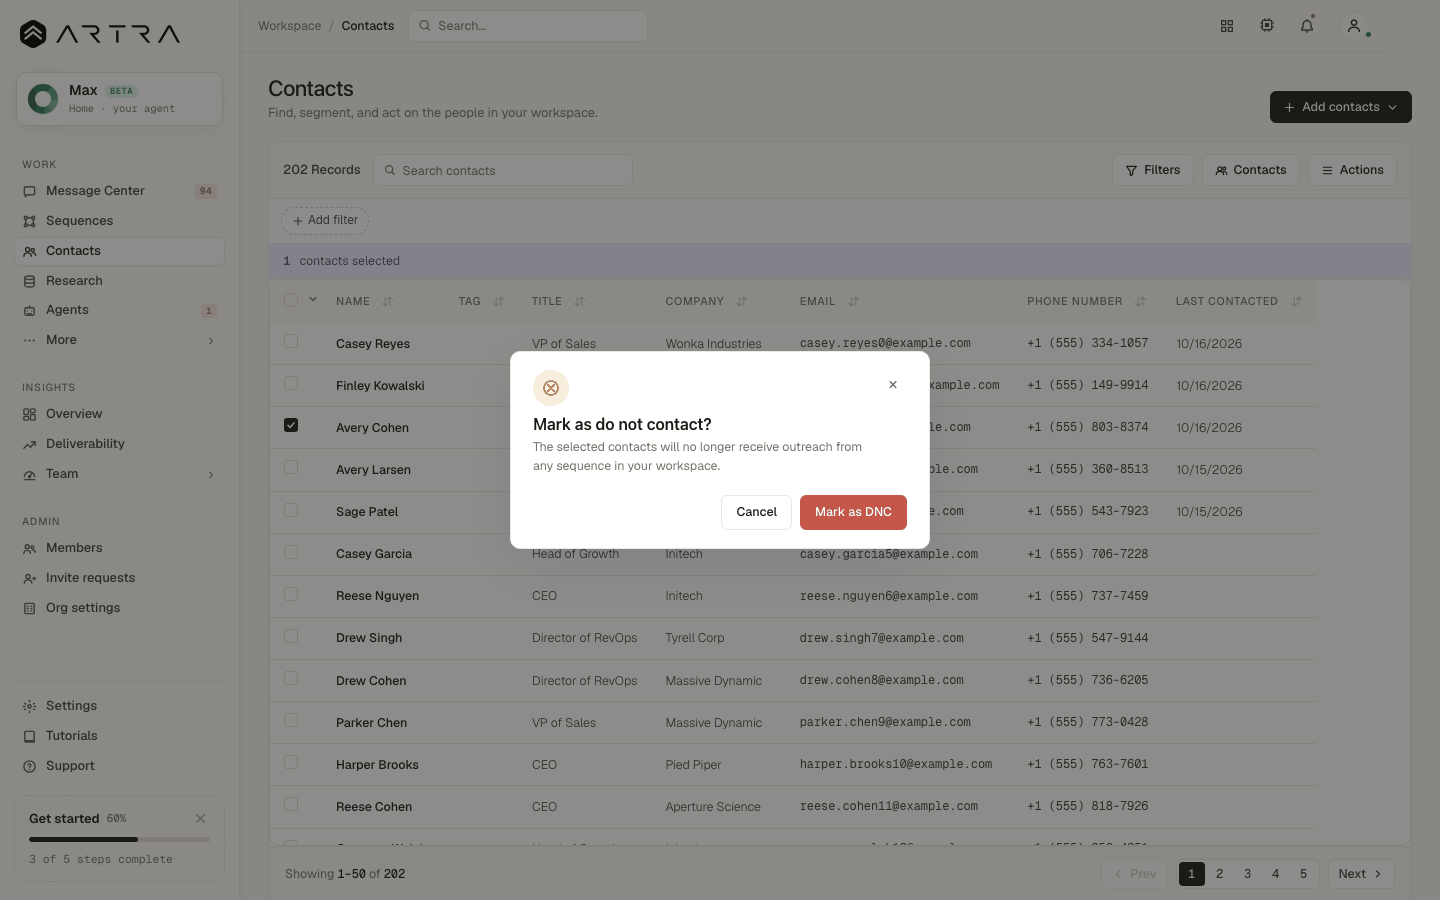
Task: Go to page 3 of contacts
Action: [x=1247, y=874]
